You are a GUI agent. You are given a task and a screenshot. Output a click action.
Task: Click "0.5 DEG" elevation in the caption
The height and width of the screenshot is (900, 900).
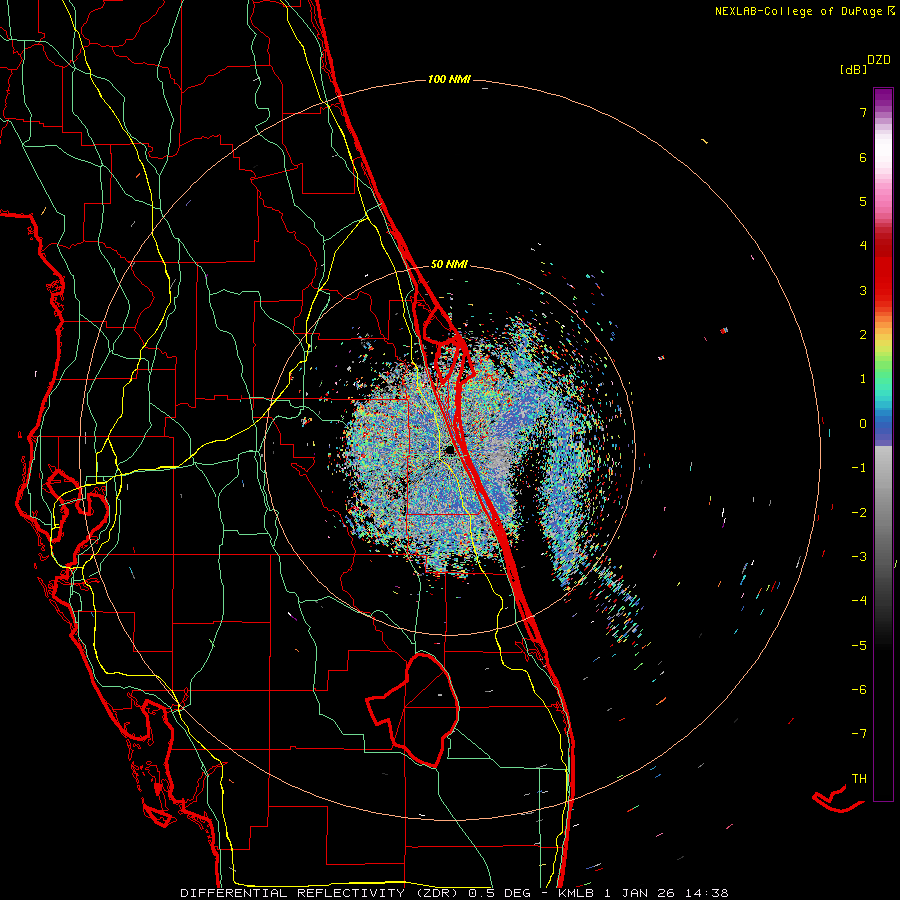(x=499, y=893)
